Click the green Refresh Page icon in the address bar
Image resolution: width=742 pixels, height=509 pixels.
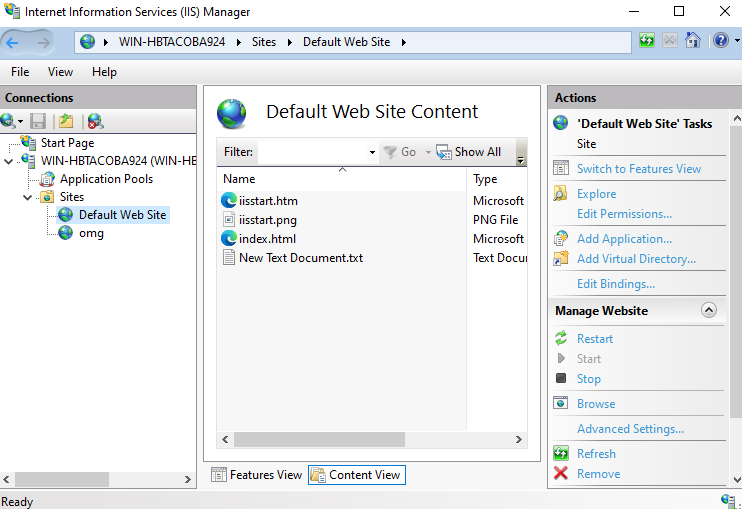tap(646, 40)
